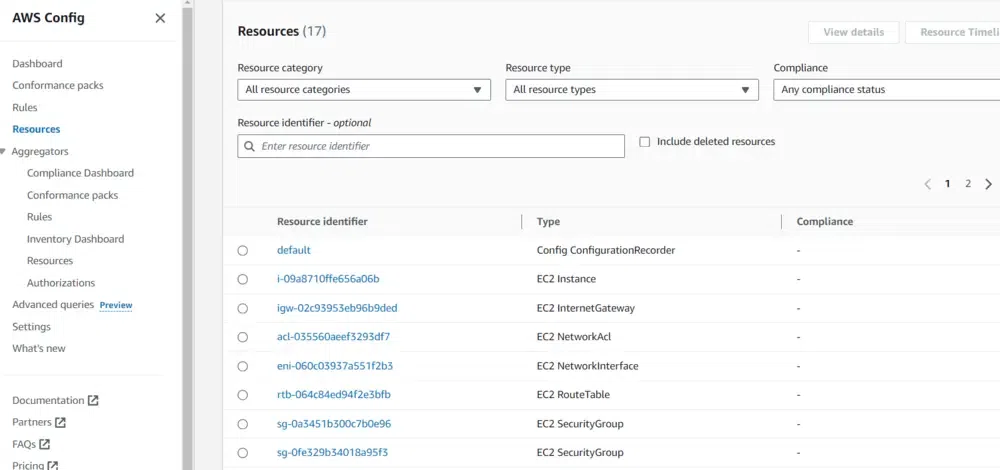
Task: Collapse the Aggregators section
Action: click(x=4, y=151)
